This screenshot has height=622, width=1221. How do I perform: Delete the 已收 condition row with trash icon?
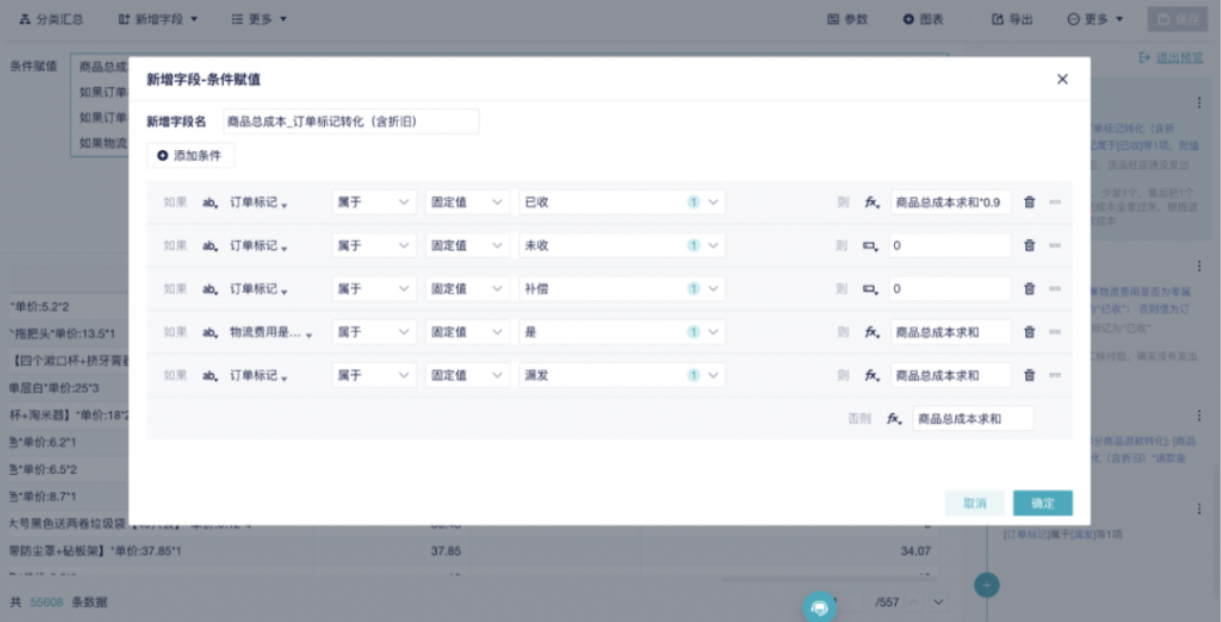(1029, 202)
